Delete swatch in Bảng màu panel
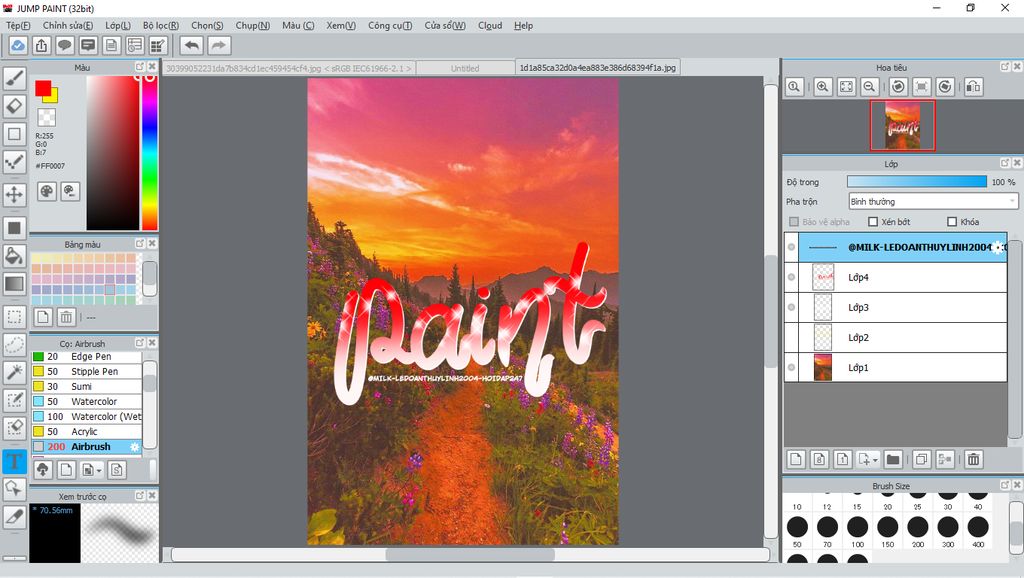Screen dimensions: 1024x578 [66, 317]
